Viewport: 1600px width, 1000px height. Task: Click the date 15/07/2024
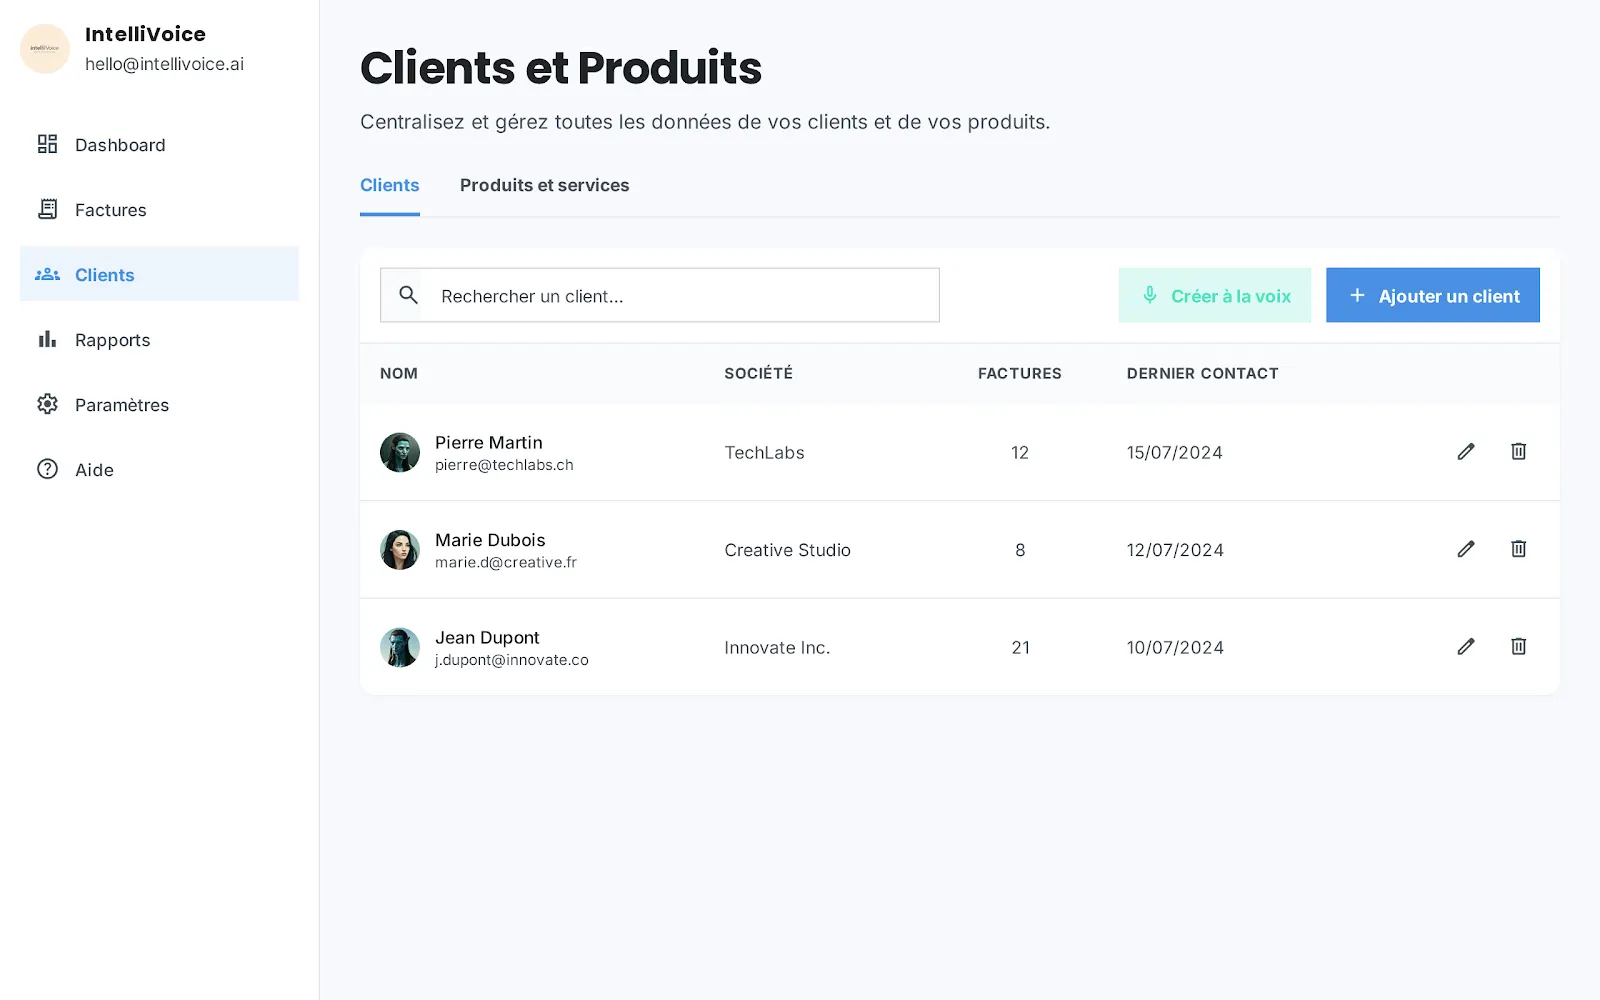tap(1175, 453)
